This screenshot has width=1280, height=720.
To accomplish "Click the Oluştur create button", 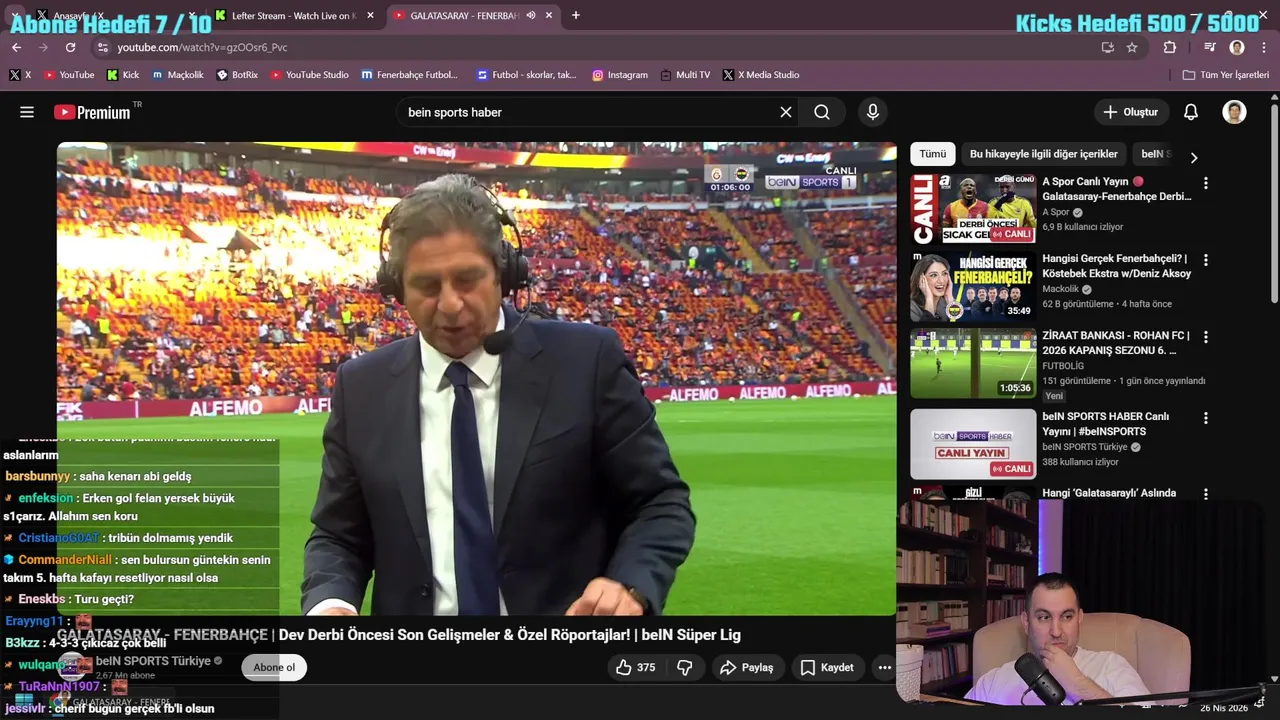I will click(1131, 112).
